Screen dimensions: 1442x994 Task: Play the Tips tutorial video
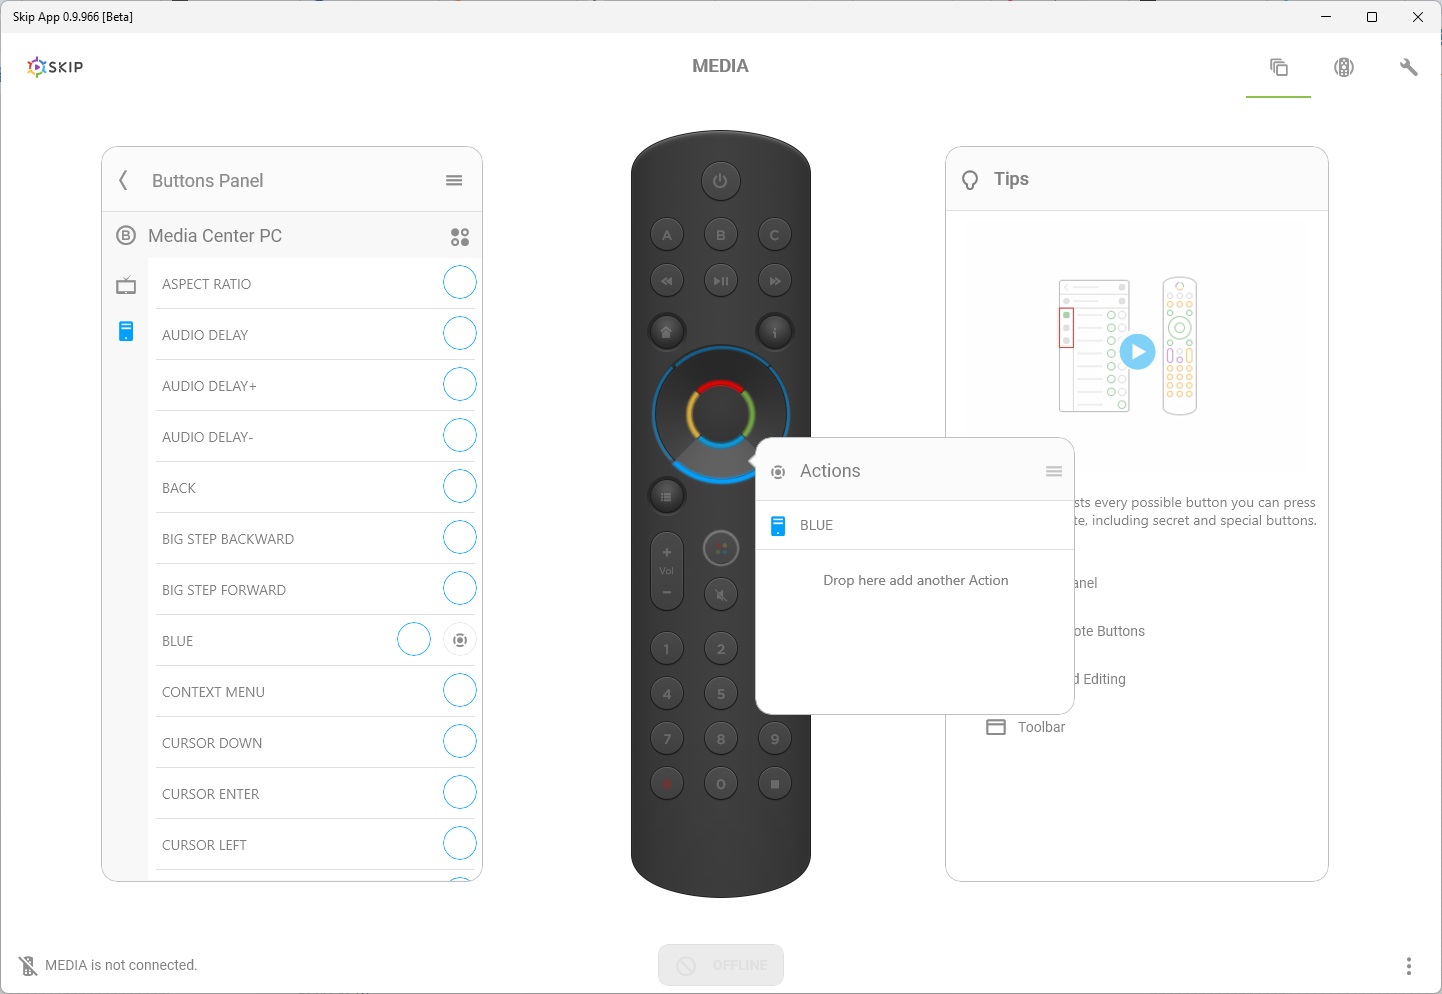1137,351
